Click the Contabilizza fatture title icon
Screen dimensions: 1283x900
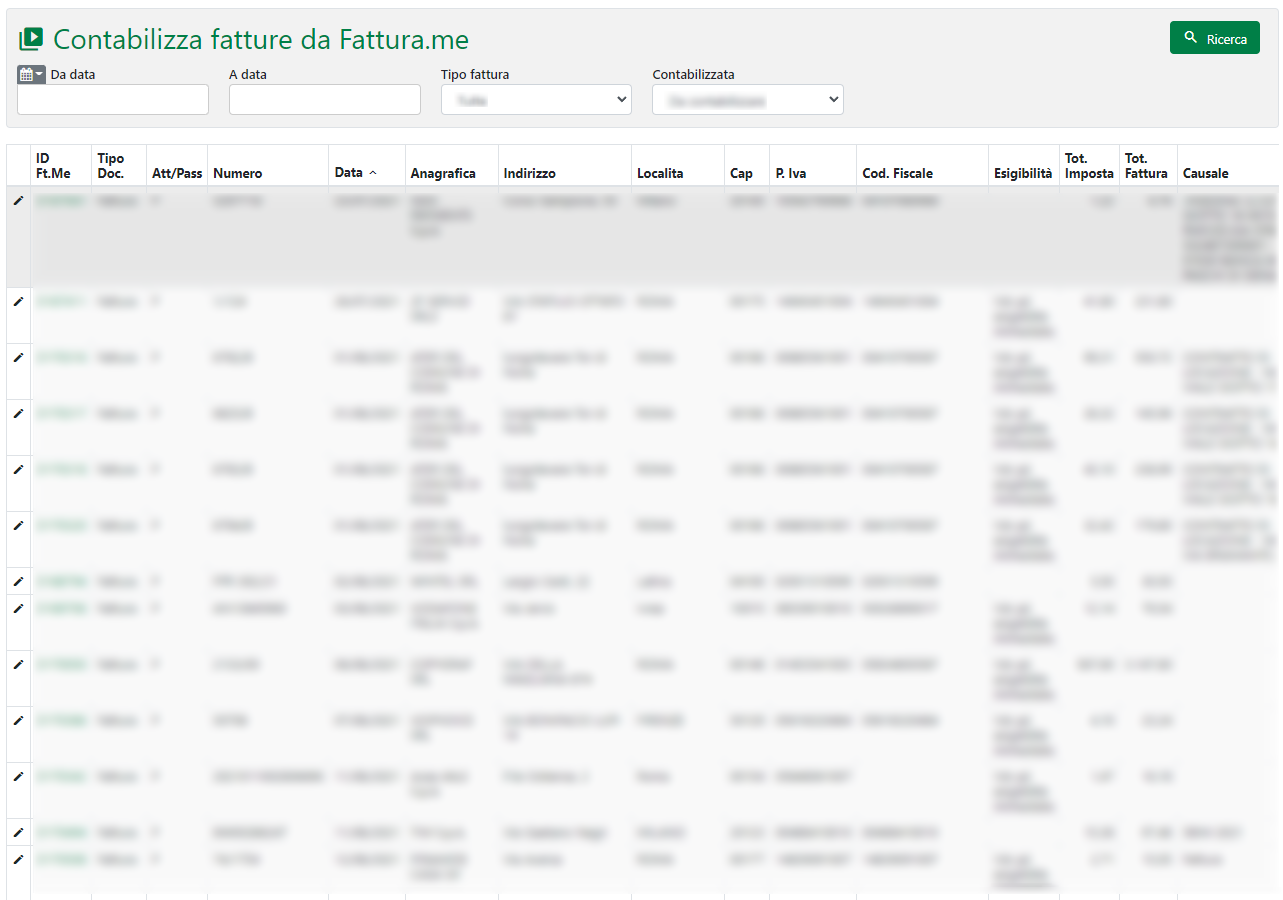(31, 39)
